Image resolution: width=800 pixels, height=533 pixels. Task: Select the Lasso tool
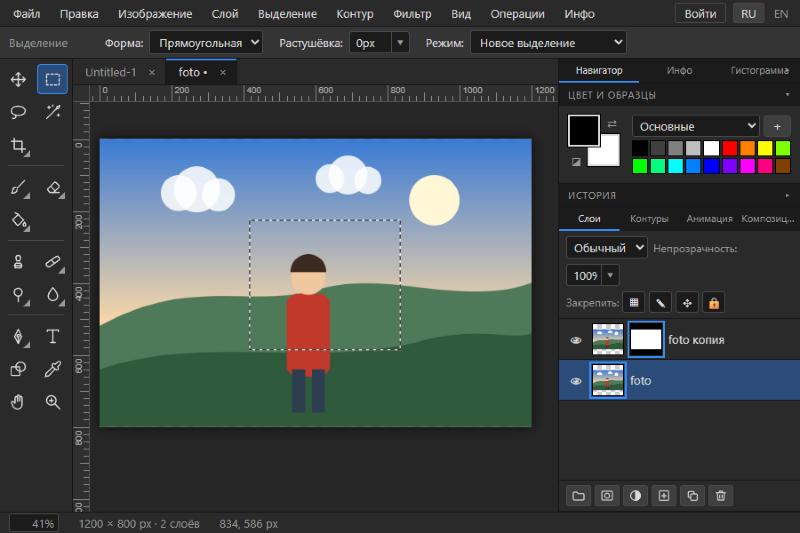point(18,112)
